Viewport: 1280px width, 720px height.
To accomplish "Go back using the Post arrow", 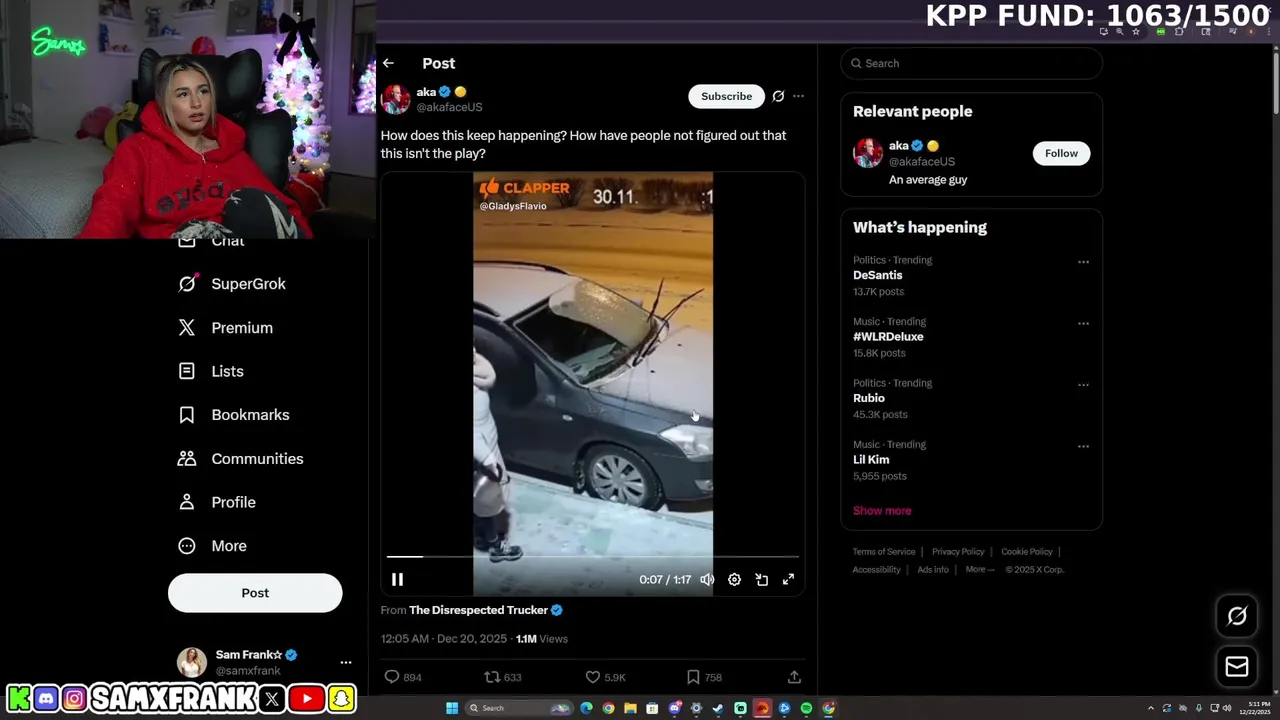I will tap(388, 63).
